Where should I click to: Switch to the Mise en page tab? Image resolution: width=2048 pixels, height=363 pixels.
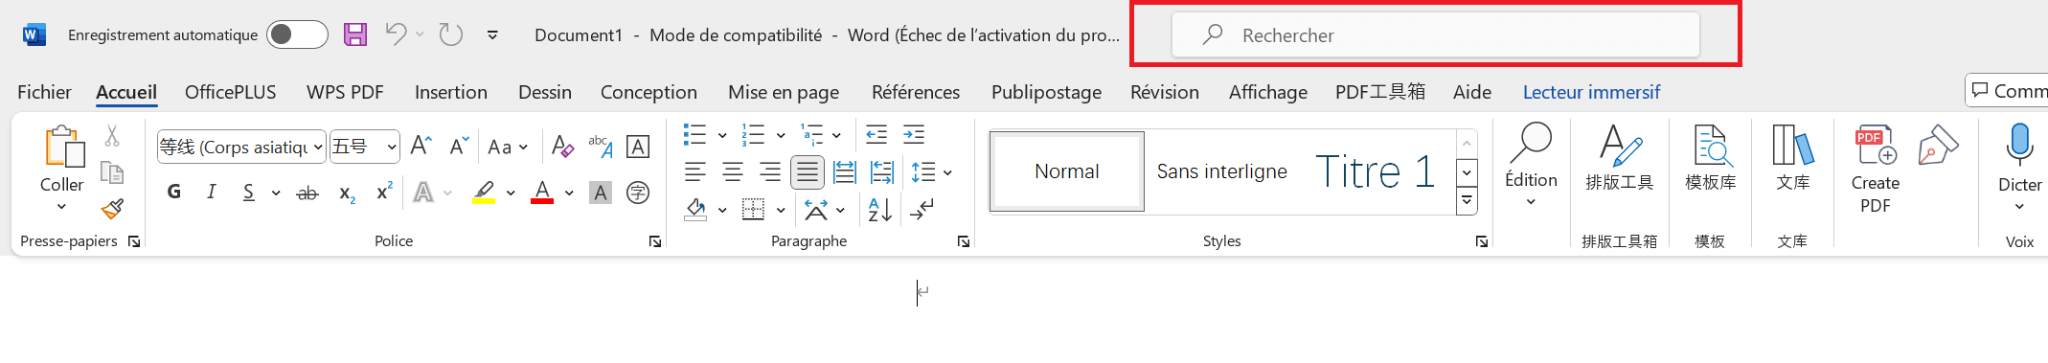coord(784,92)
